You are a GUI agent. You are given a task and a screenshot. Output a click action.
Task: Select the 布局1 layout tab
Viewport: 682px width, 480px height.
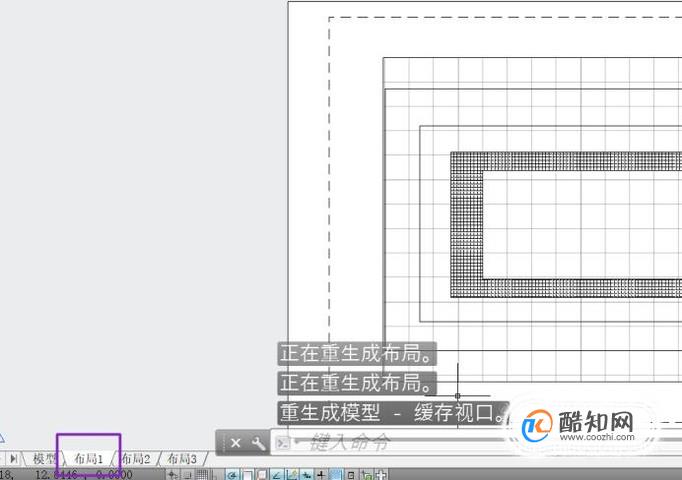(88, 458)
